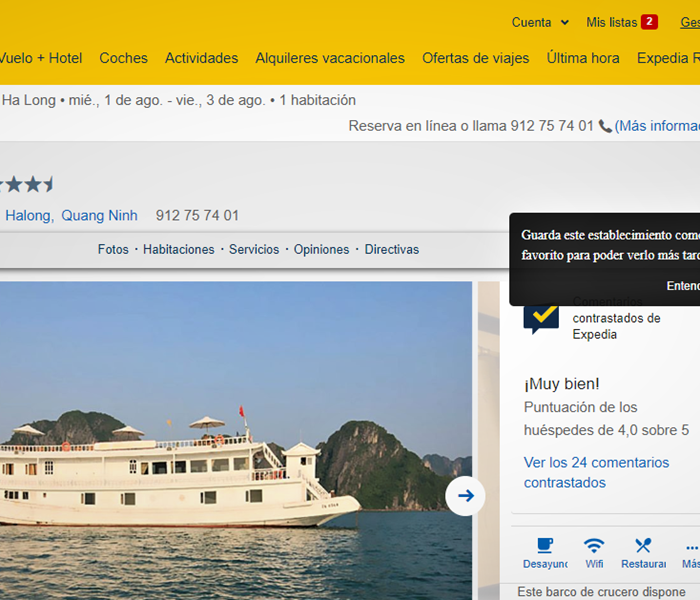
Task: Click the Restaurante fork and knife icon
Action: (x=643, y=546)
